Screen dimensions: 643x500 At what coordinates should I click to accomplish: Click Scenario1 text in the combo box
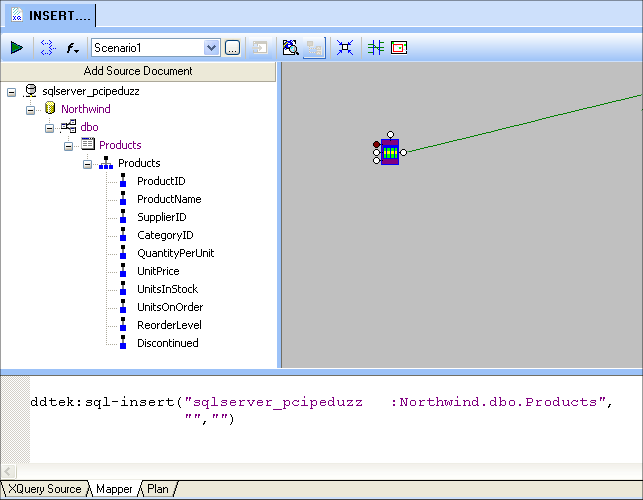point(118,48)
